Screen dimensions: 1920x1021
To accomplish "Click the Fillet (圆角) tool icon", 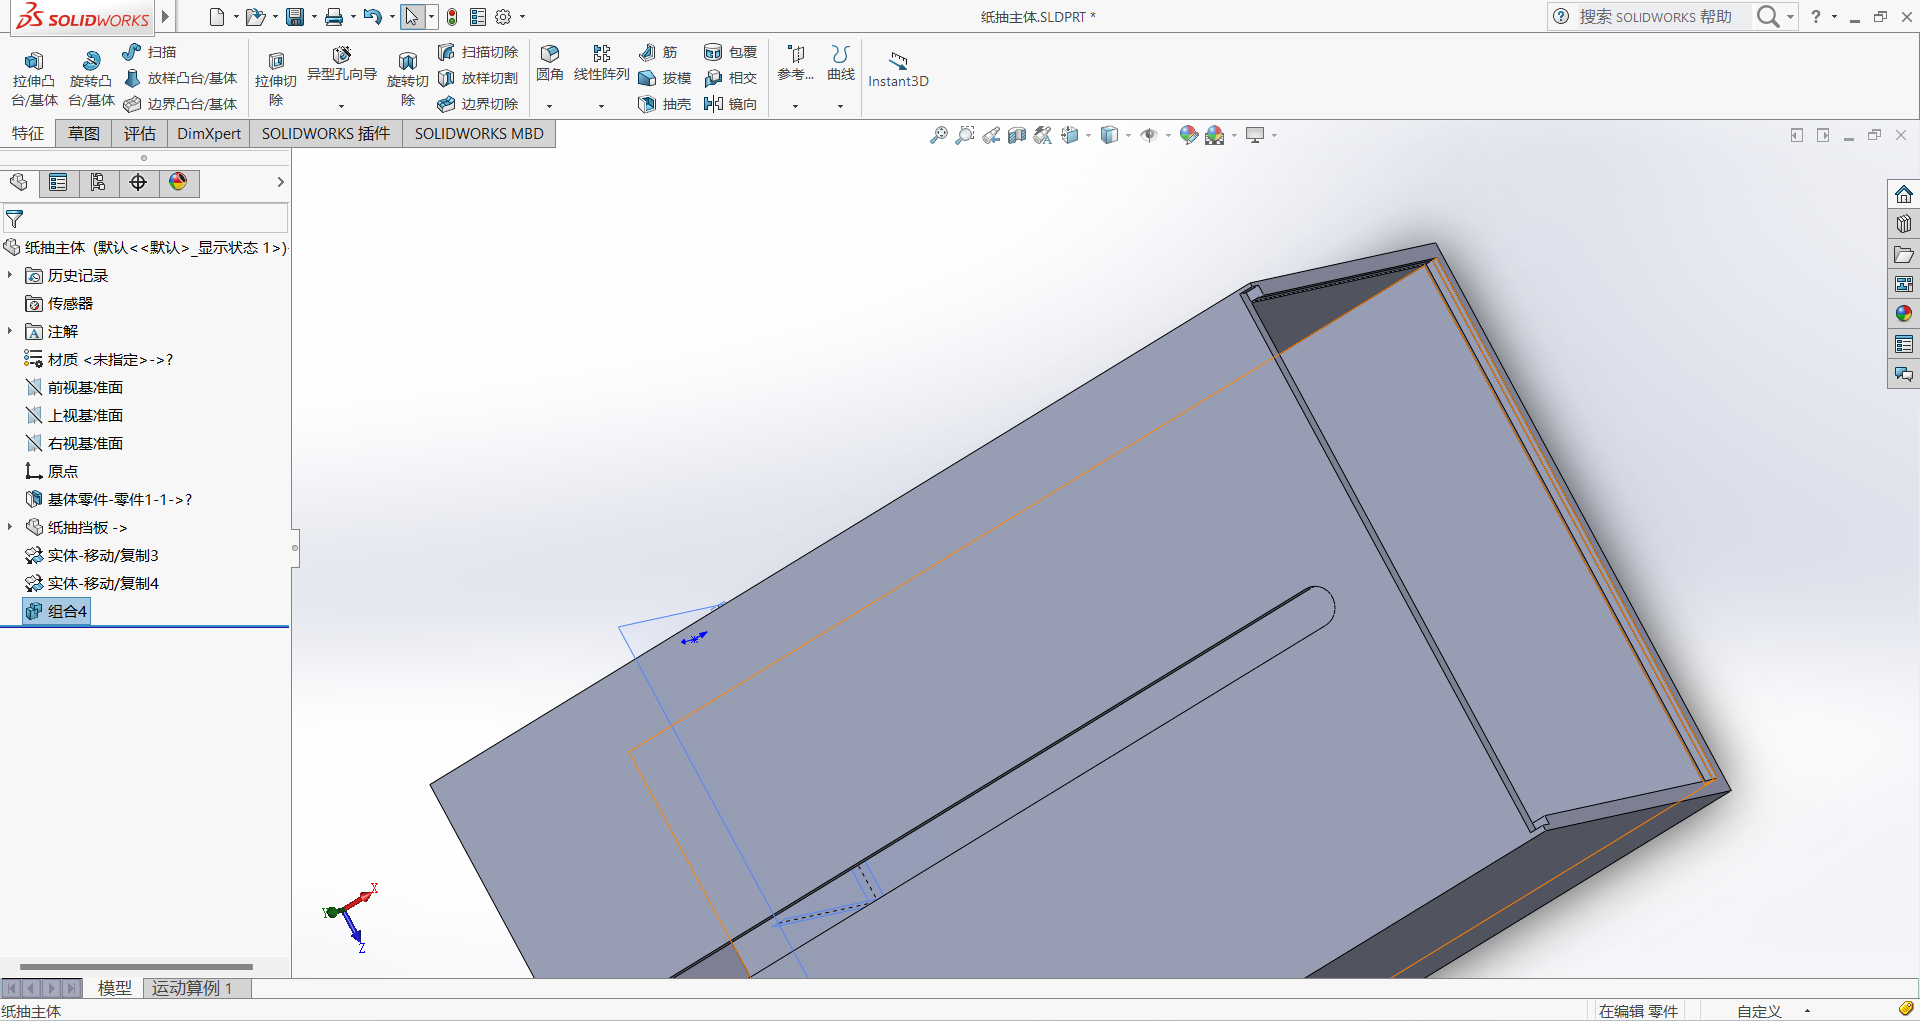I will [549, 54].
